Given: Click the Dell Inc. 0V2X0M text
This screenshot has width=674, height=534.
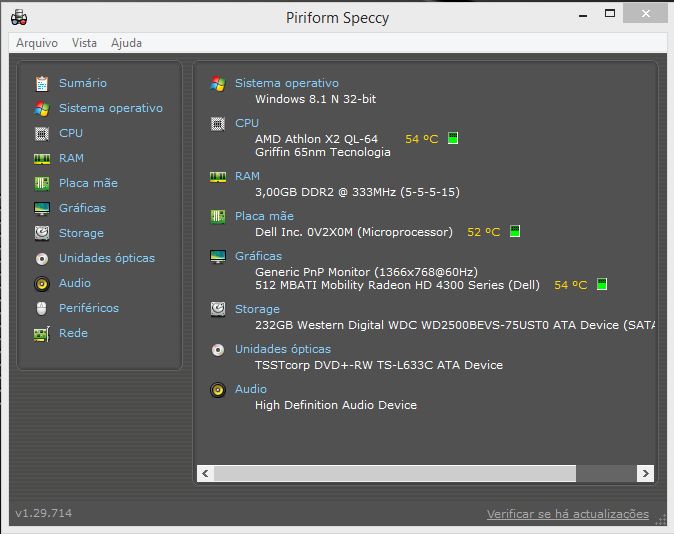Looking at the screenshot, I should (x=354, y=232).
